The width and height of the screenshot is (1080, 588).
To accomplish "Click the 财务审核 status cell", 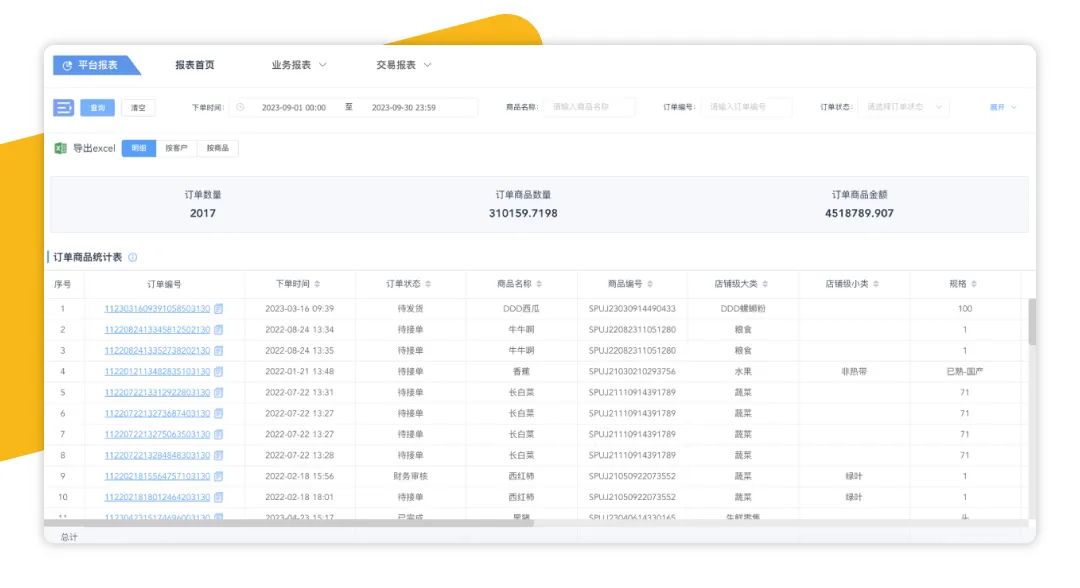I will 411,476.
